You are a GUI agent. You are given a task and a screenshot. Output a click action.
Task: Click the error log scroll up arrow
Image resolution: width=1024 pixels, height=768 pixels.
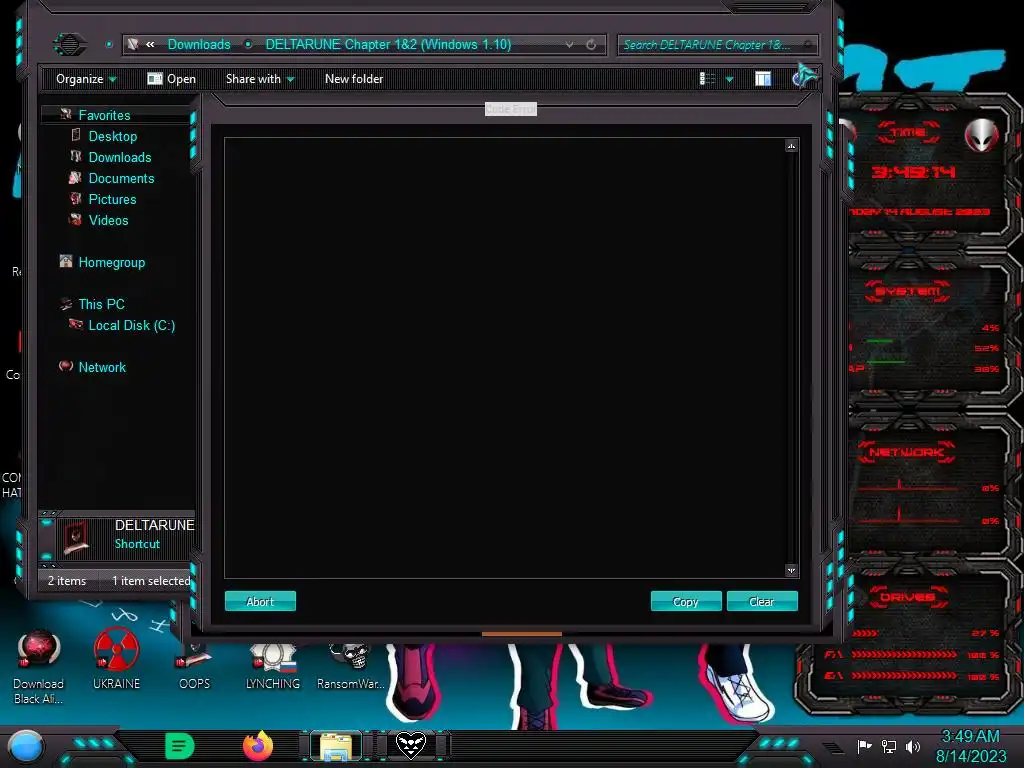(791, 146)
